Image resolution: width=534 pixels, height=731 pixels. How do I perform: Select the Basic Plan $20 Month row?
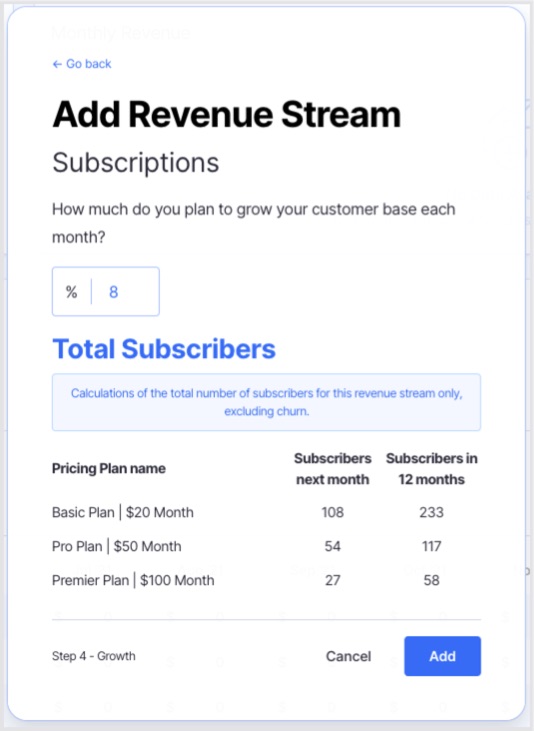266,512
